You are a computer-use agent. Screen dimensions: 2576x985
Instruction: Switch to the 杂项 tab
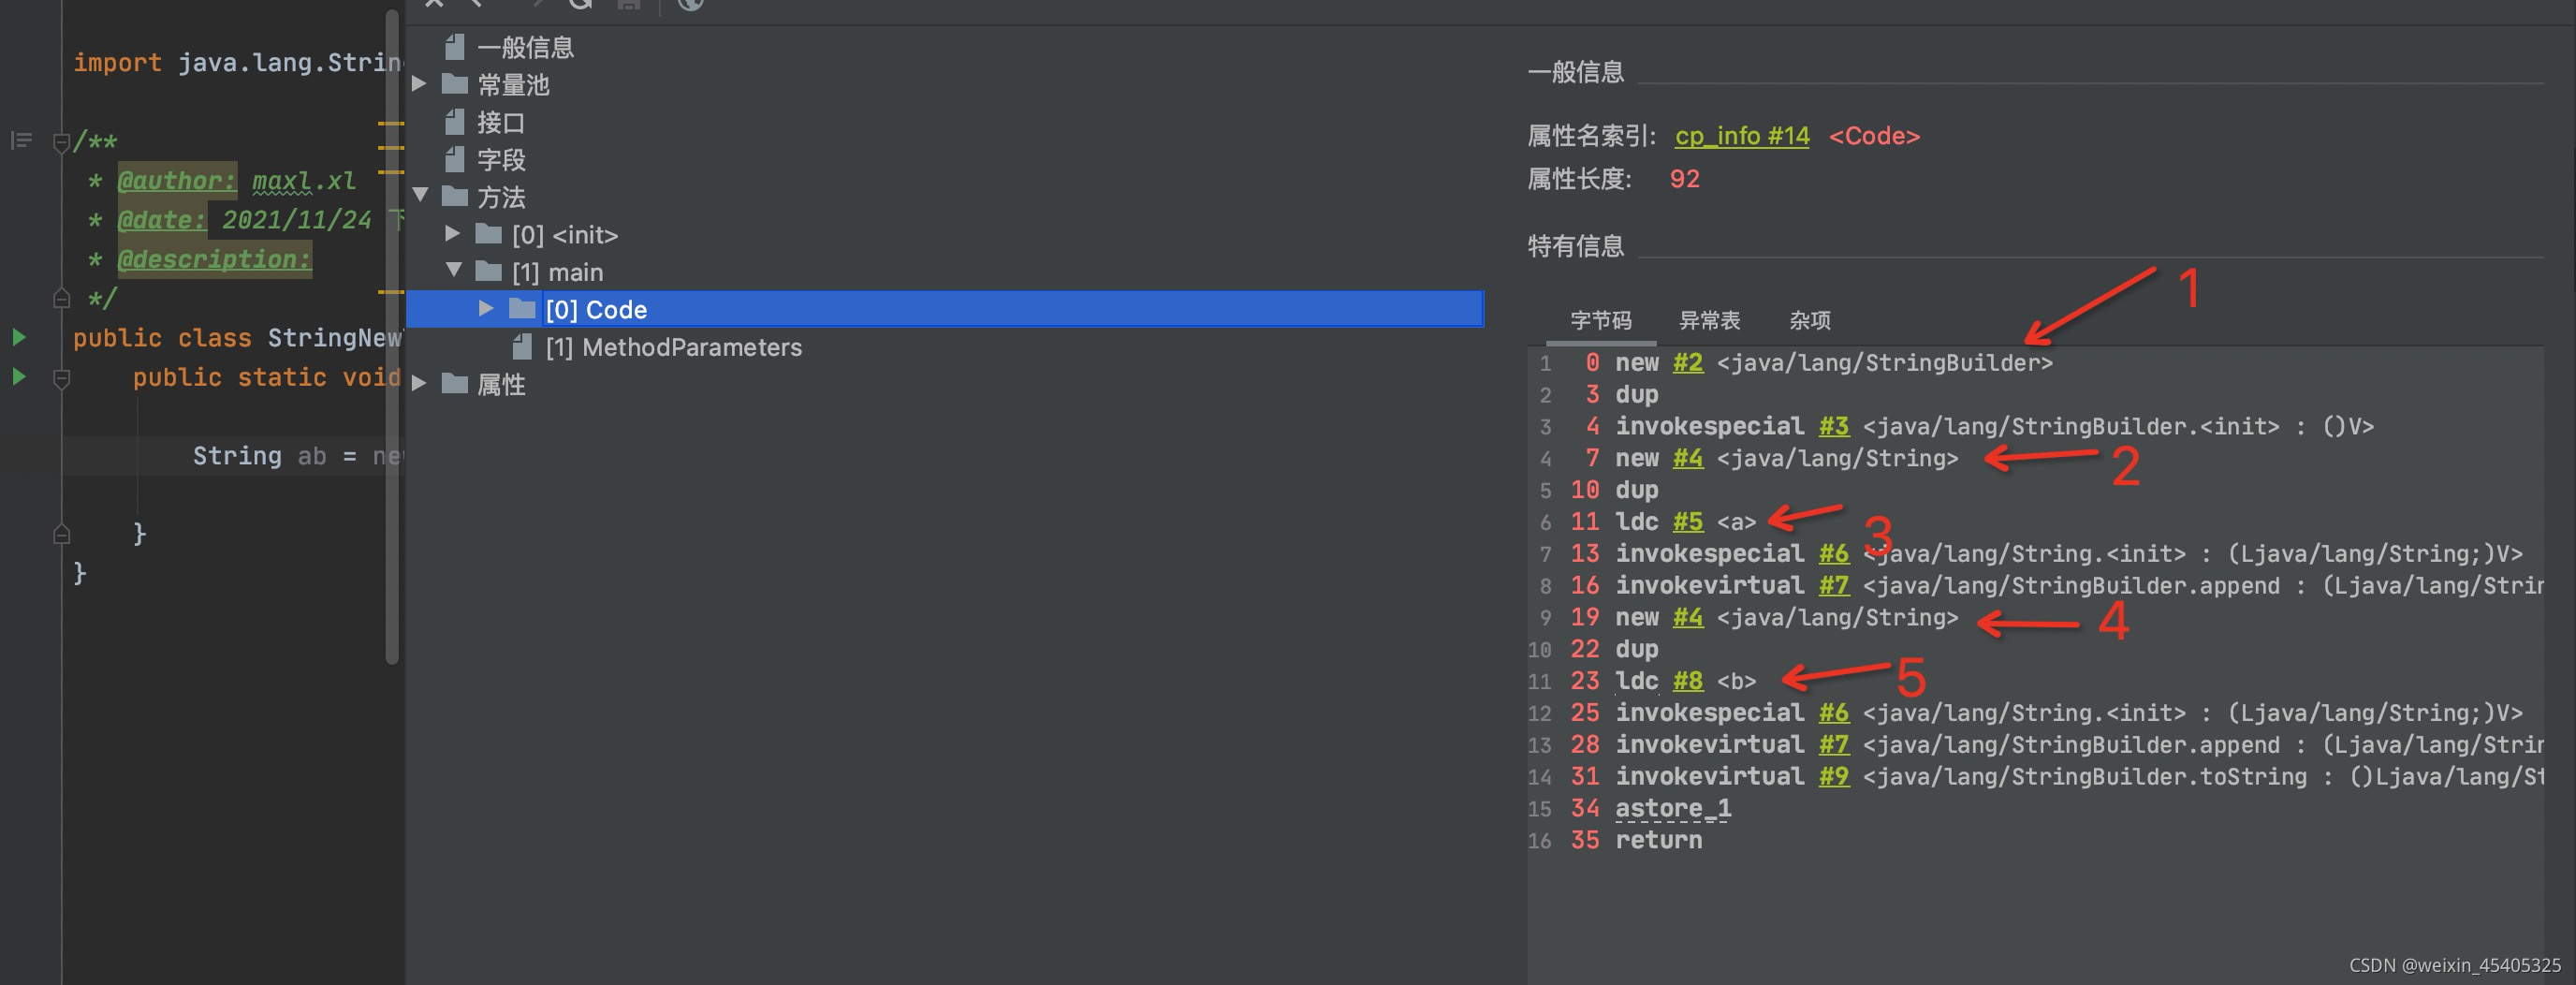[x=1810, y=320]
